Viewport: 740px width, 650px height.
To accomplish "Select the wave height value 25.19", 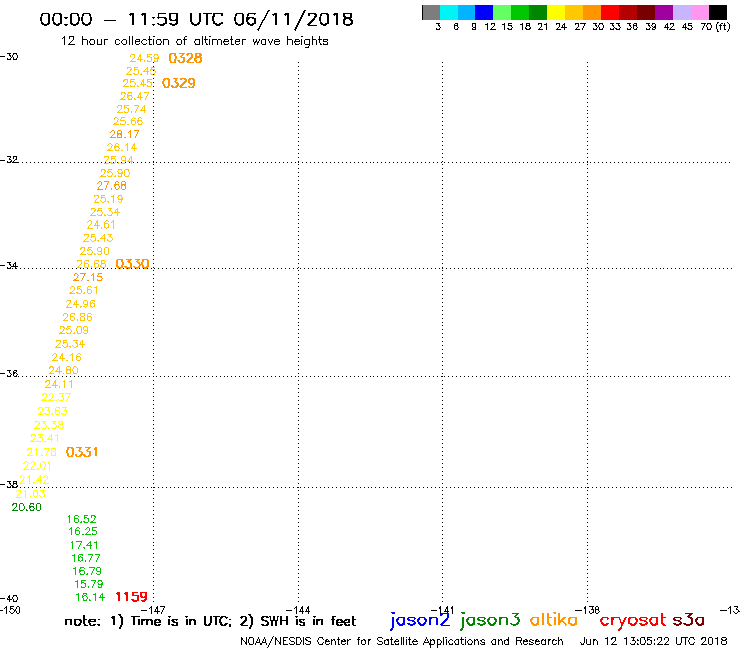I will [x=108, y=199].
